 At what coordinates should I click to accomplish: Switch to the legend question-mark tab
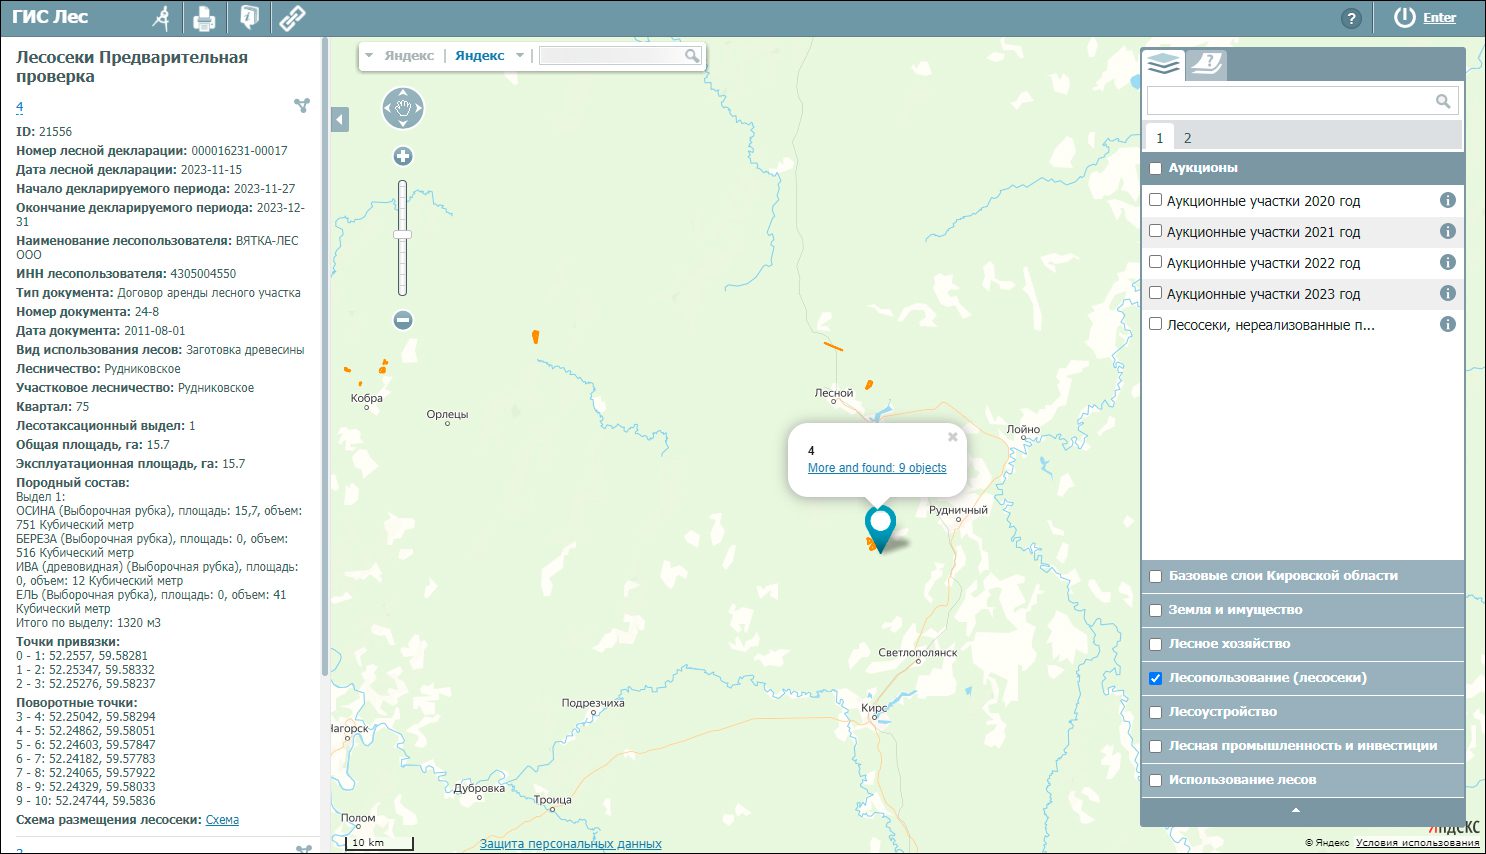click(x=1207, y=65)
